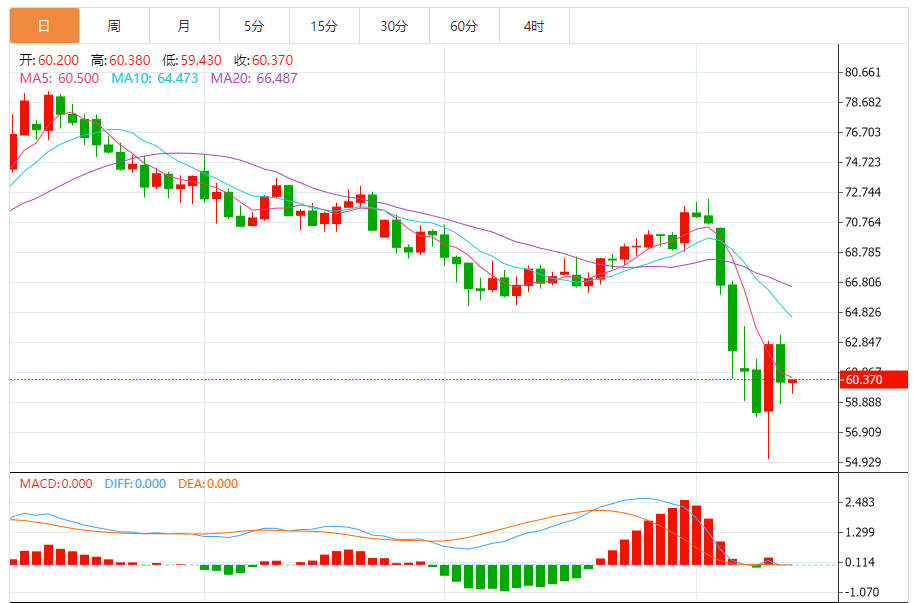The image size is (913, 603).
Task: Click the 54.929 price axis label
Action: [863, 462]
